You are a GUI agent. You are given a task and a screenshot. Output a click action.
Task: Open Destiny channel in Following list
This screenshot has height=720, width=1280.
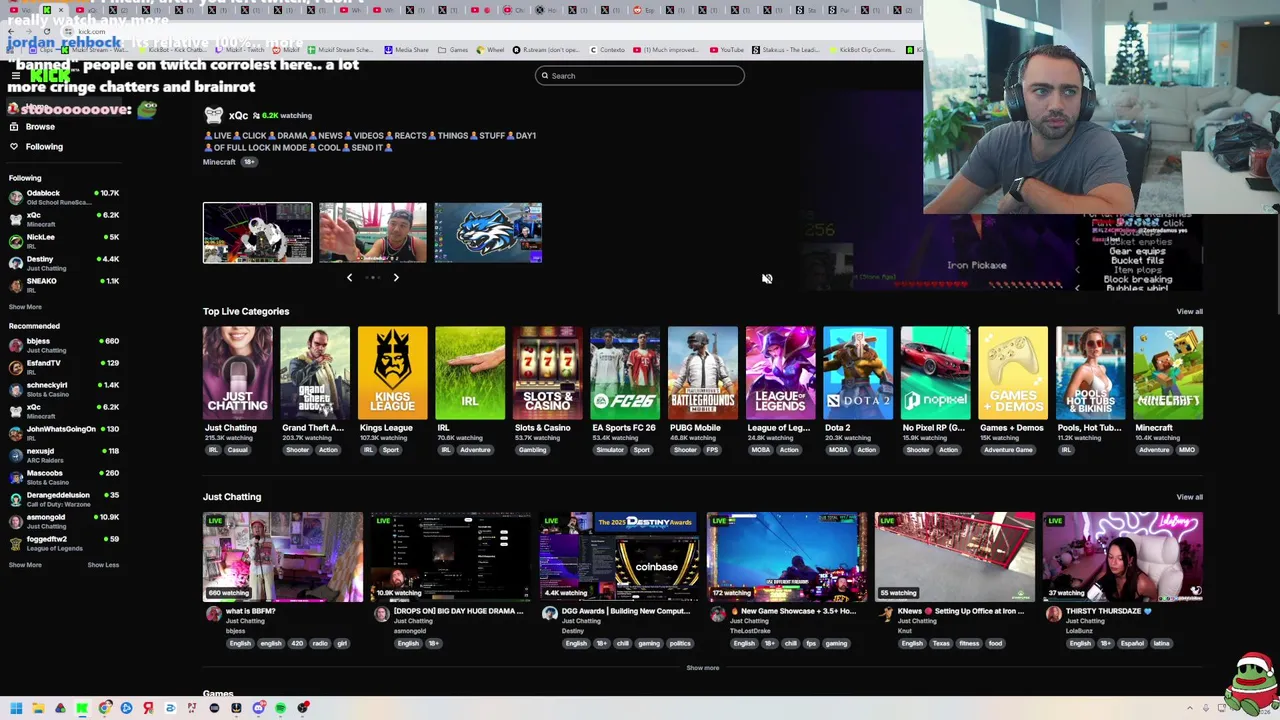(x=63, y=263)
